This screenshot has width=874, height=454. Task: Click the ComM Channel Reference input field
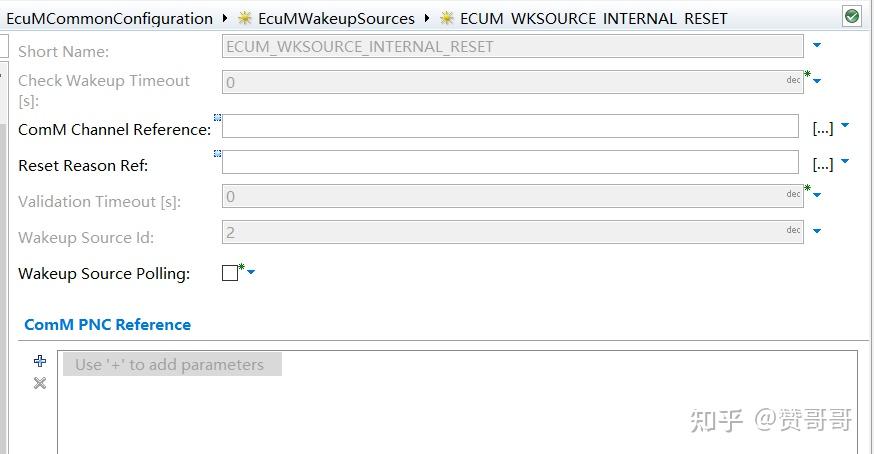tap(510, 126)
